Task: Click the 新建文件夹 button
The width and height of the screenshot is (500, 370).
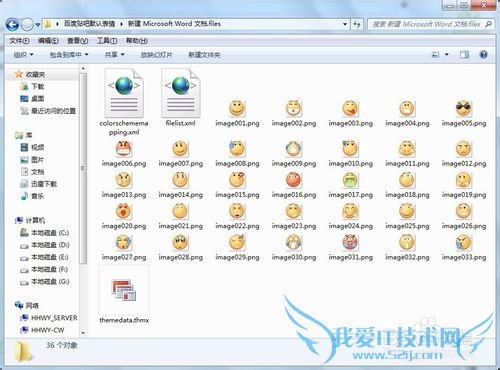Action: [x=204, y=55]
